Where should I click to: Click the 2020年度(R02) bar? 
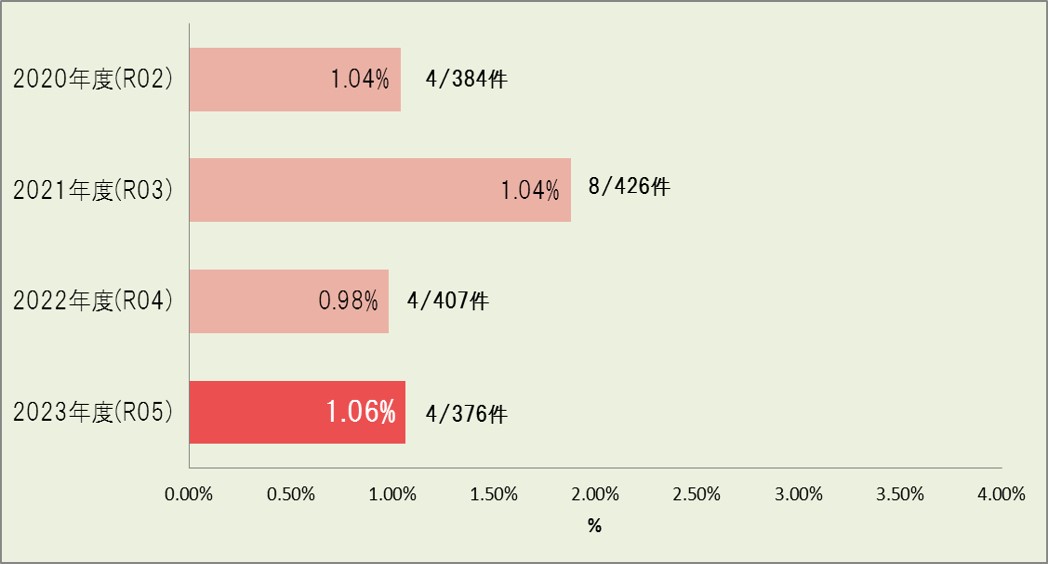(x=295, y=80)
